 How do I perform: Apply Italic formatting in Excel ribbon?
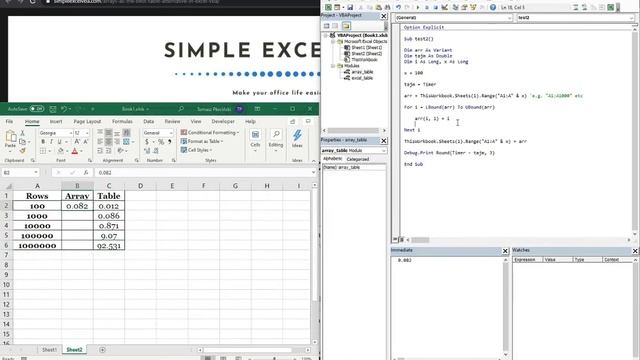pyautogui.click(x=51, y=142)
